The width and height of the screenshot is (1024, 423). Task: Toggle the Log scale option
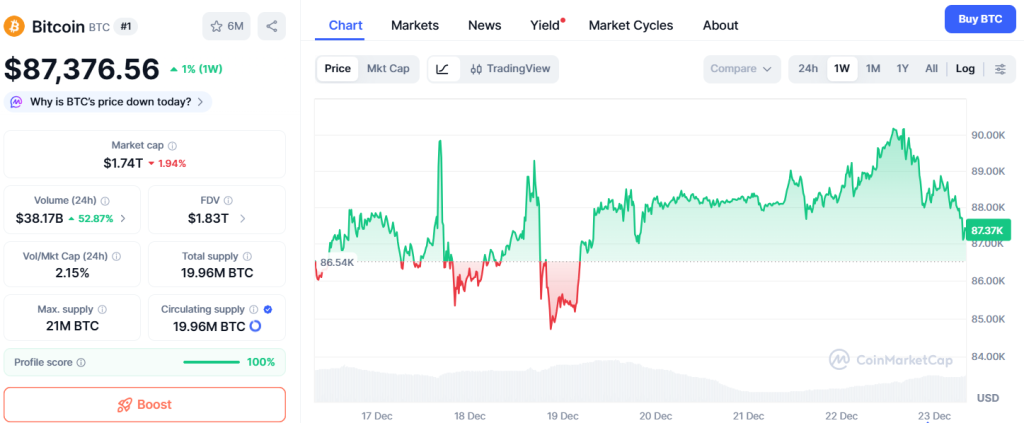click(x=965, y=69)
